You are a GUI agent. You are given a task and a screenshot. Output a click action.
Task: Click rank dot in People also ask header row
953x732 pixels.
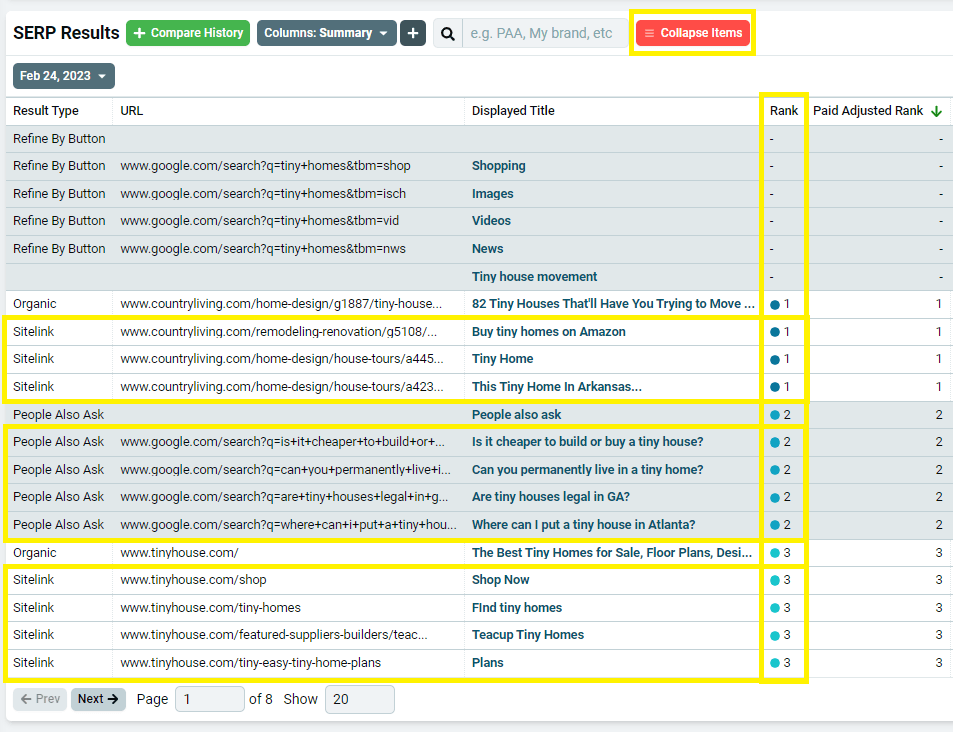coord(775,415)
